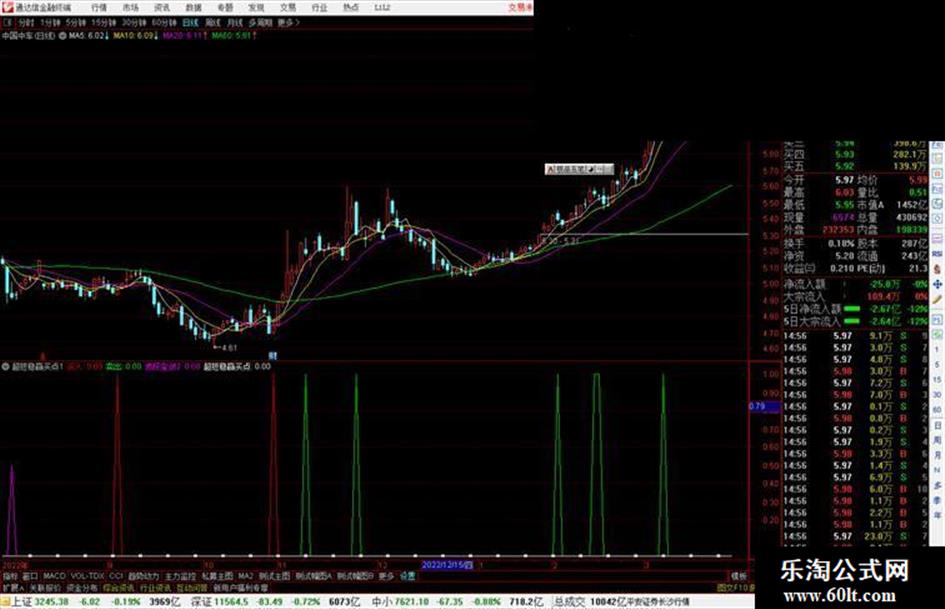This screenshot has width=945, height=609.
Task: Click the 深证 11564.5 index readout
Action: (219, 602)
